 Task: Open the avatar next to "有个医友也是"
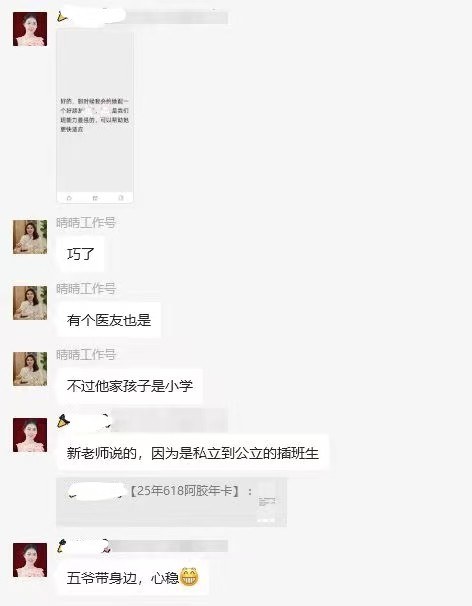(30, 303)
